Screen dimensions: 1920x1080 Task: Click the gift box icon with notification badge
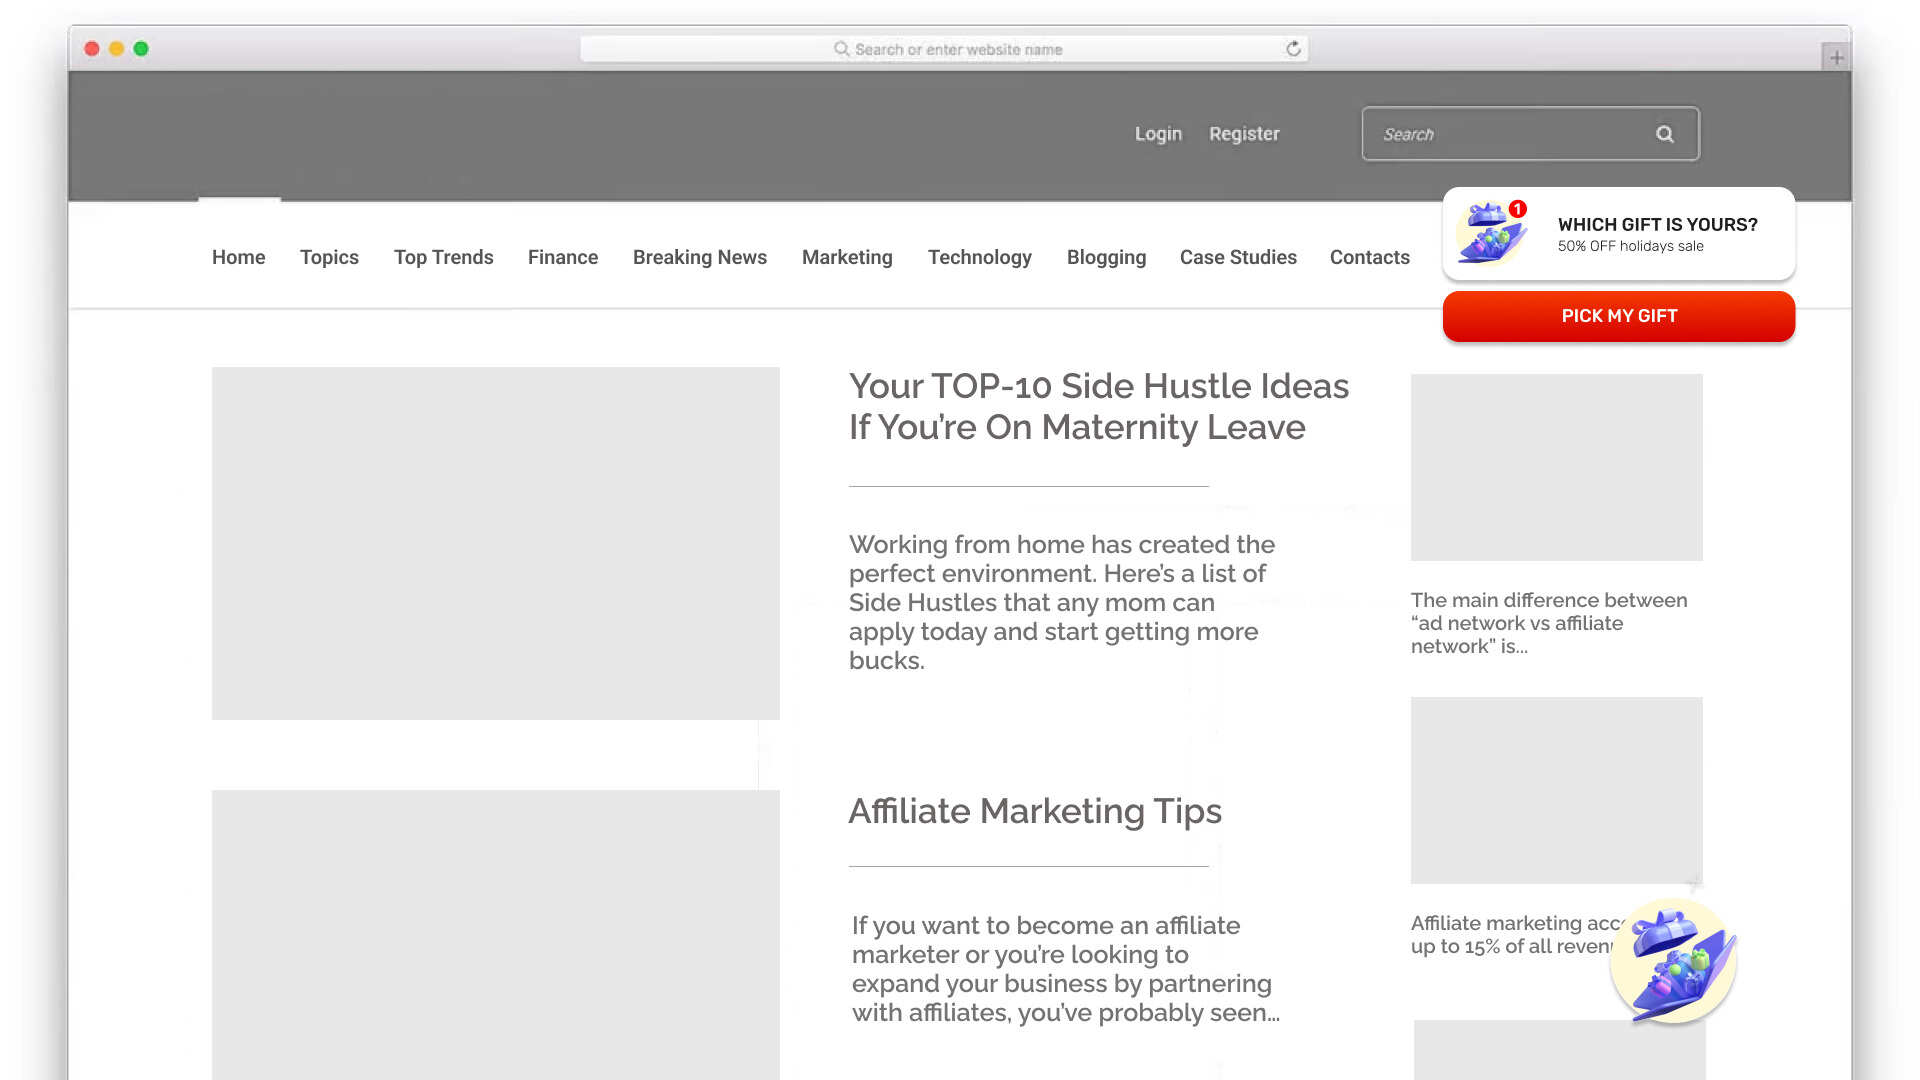(x=1492, y=233)
